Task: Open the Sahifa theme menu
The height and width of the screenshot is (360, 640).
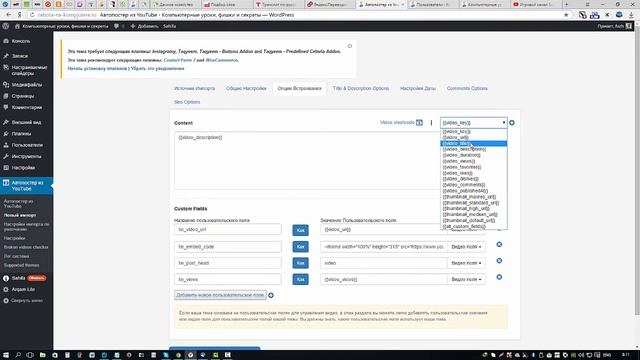Action: [x=18, y=278]
